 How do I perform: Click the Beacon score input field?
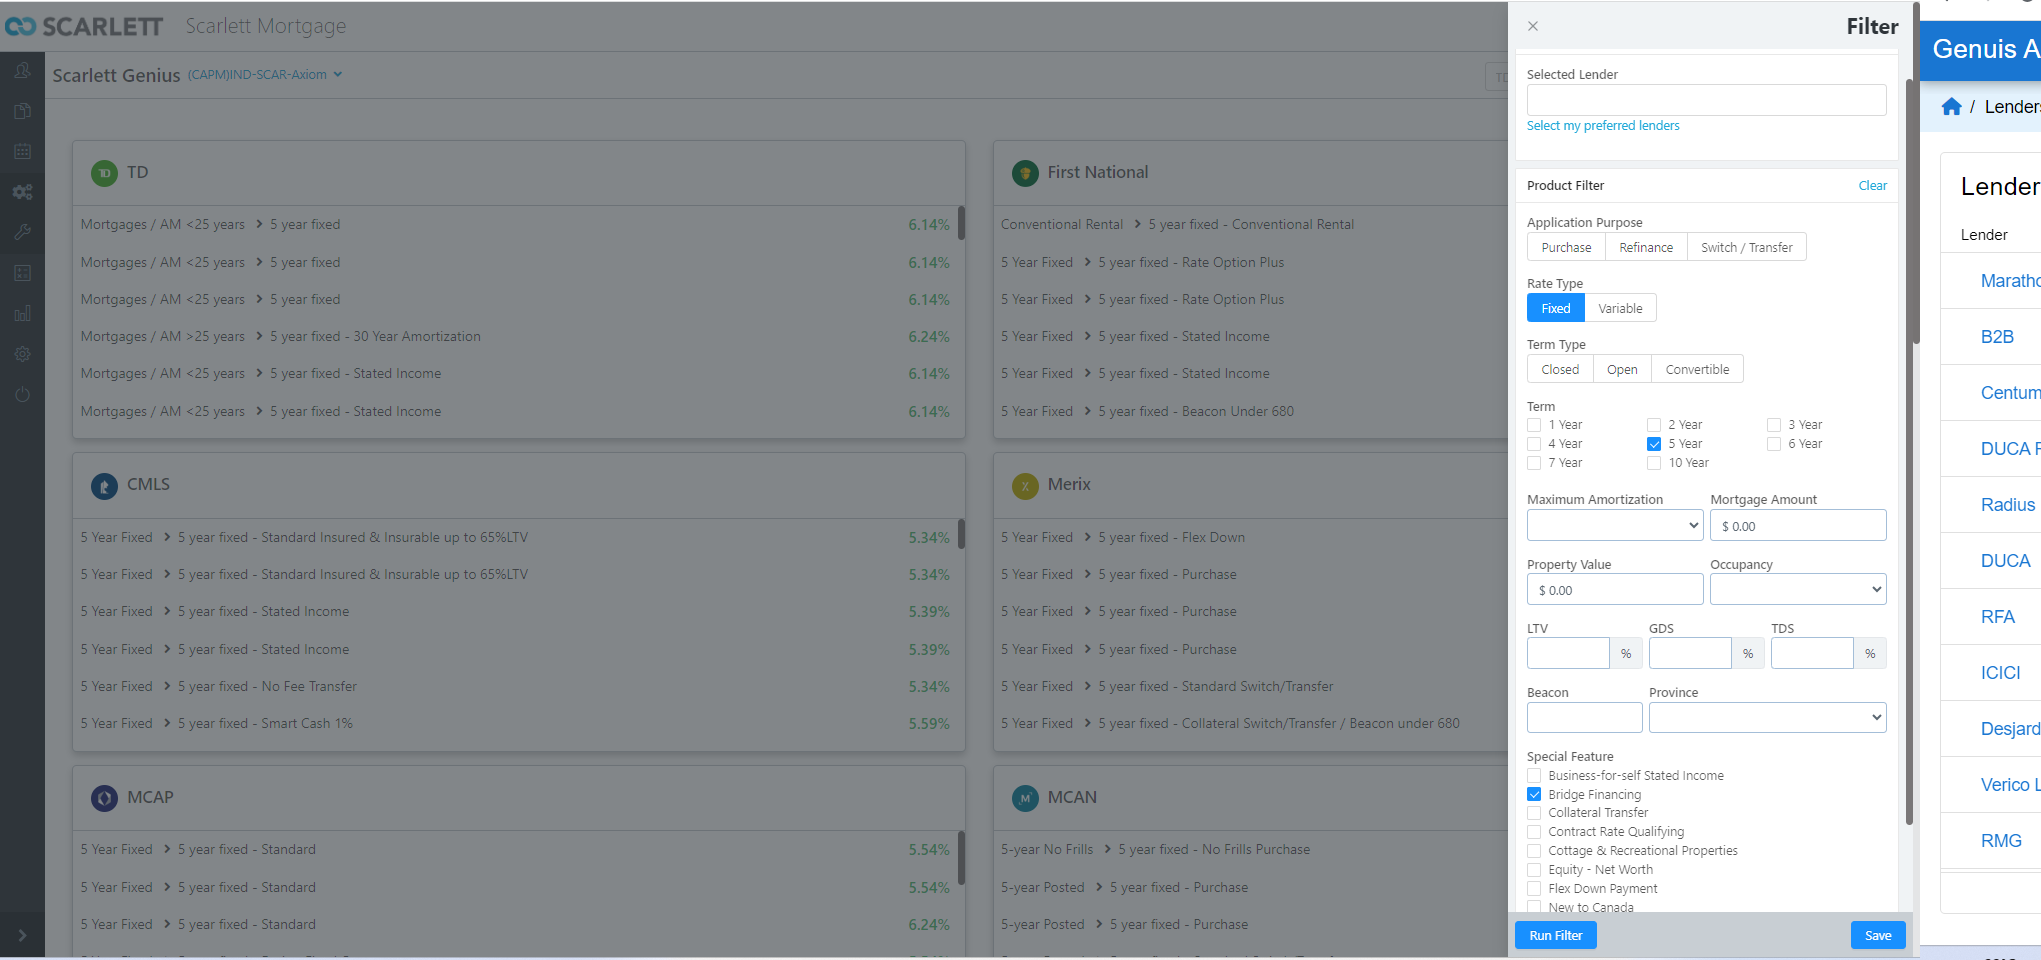pyautogui.click(x=1584, y=717)
